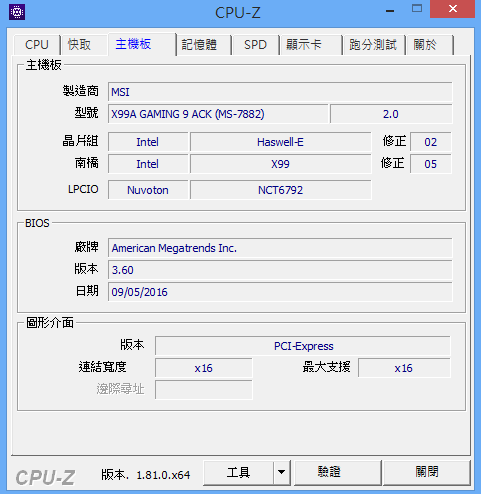Click the 連結寬度 value x16
The height and width of the screenshot is (494, 481).
coord(204,368)
